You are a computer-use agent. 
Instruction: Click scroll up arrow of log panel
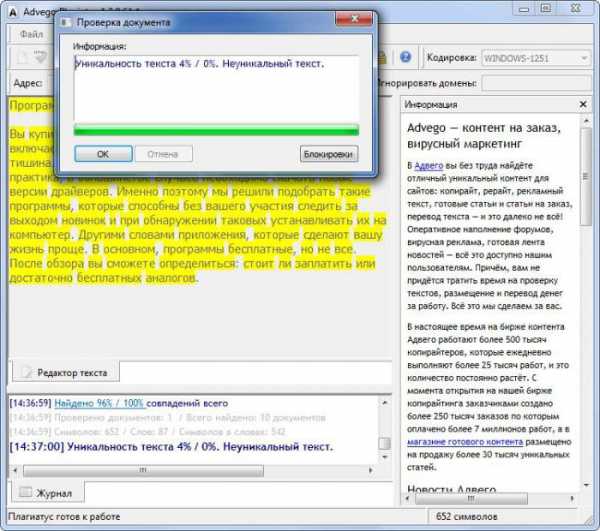[385, 402]
